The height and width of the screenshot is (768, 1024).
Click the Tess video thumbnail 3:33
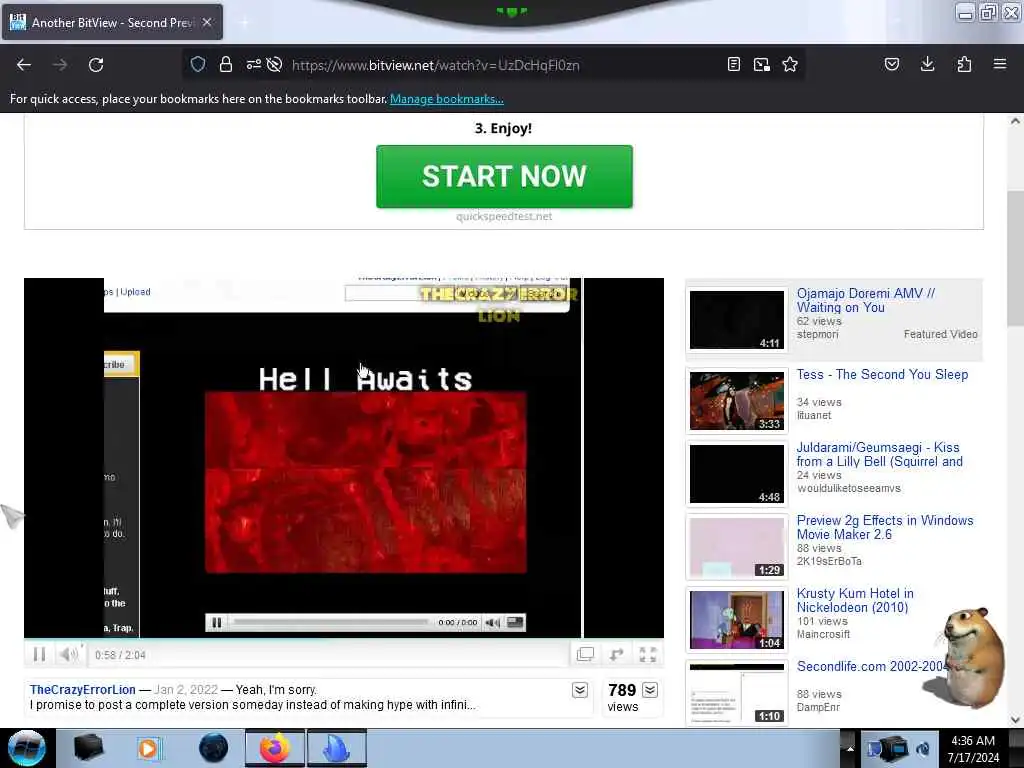(x=737, y=401)
